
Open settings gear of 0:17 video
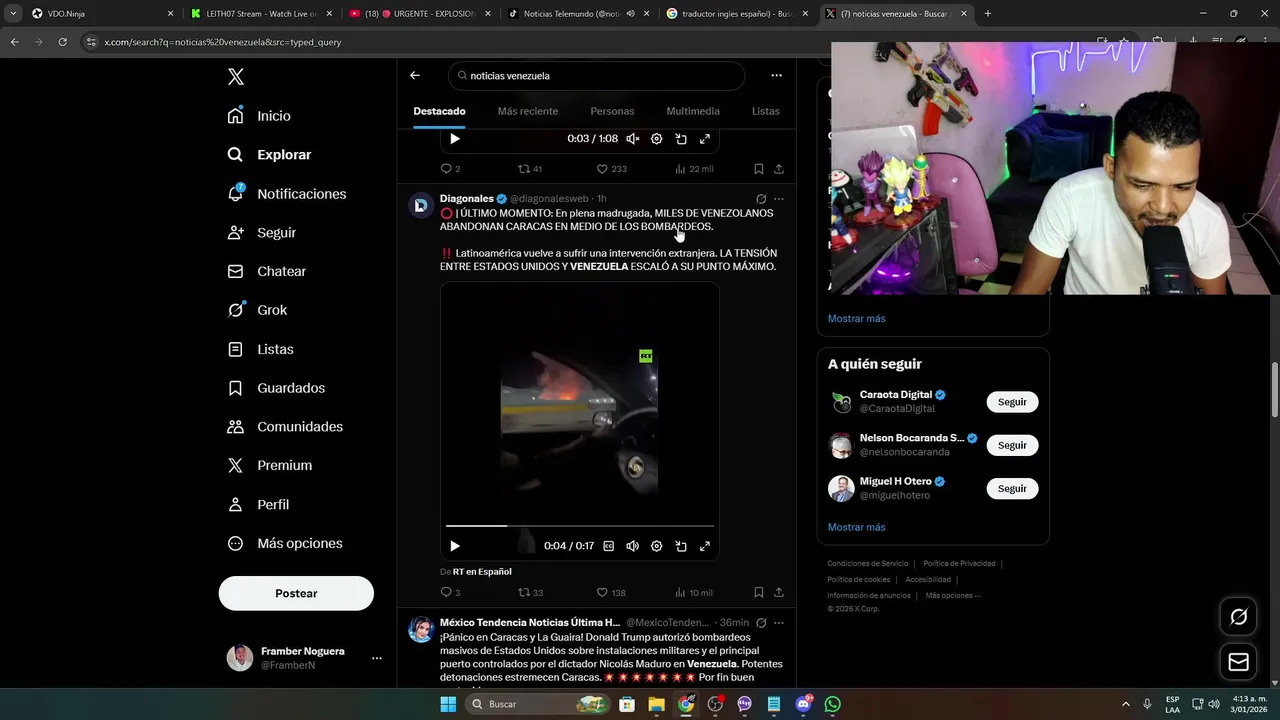[x=657, y=546]
